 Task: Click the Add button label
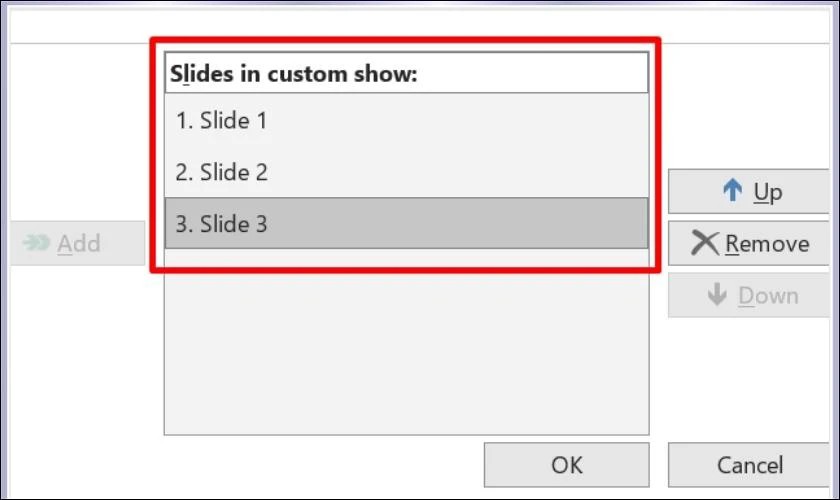click(x=79, y=244)
